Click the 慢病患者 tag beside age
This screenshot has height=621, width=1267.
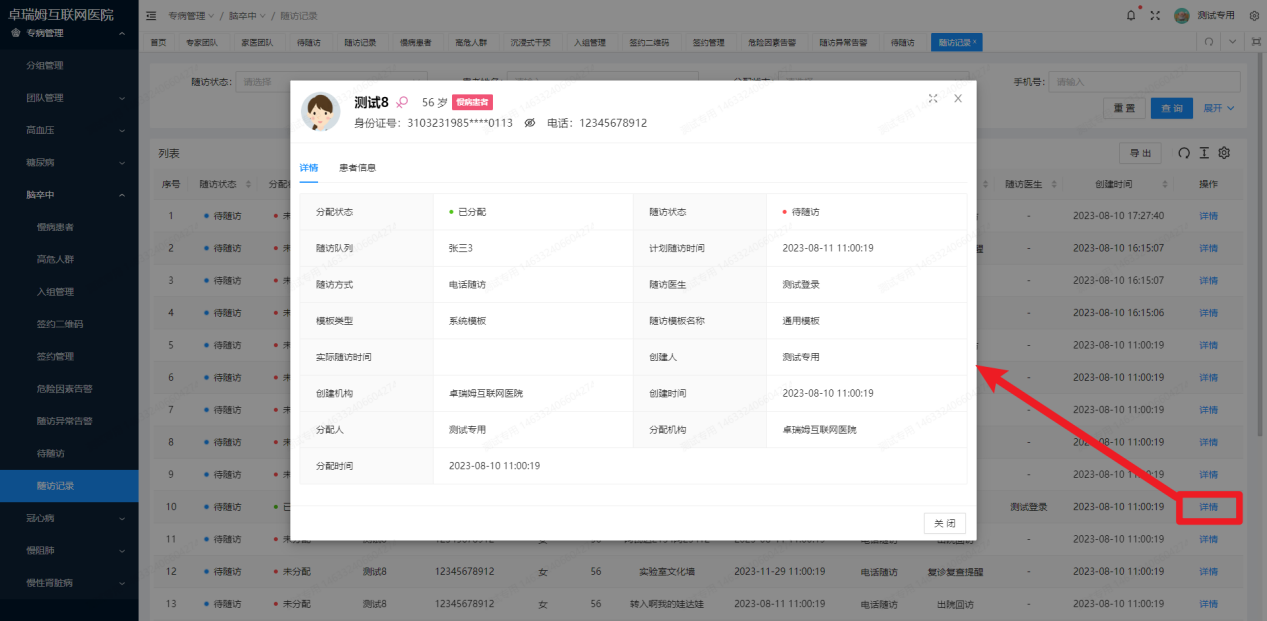click(x=472, y=102)
